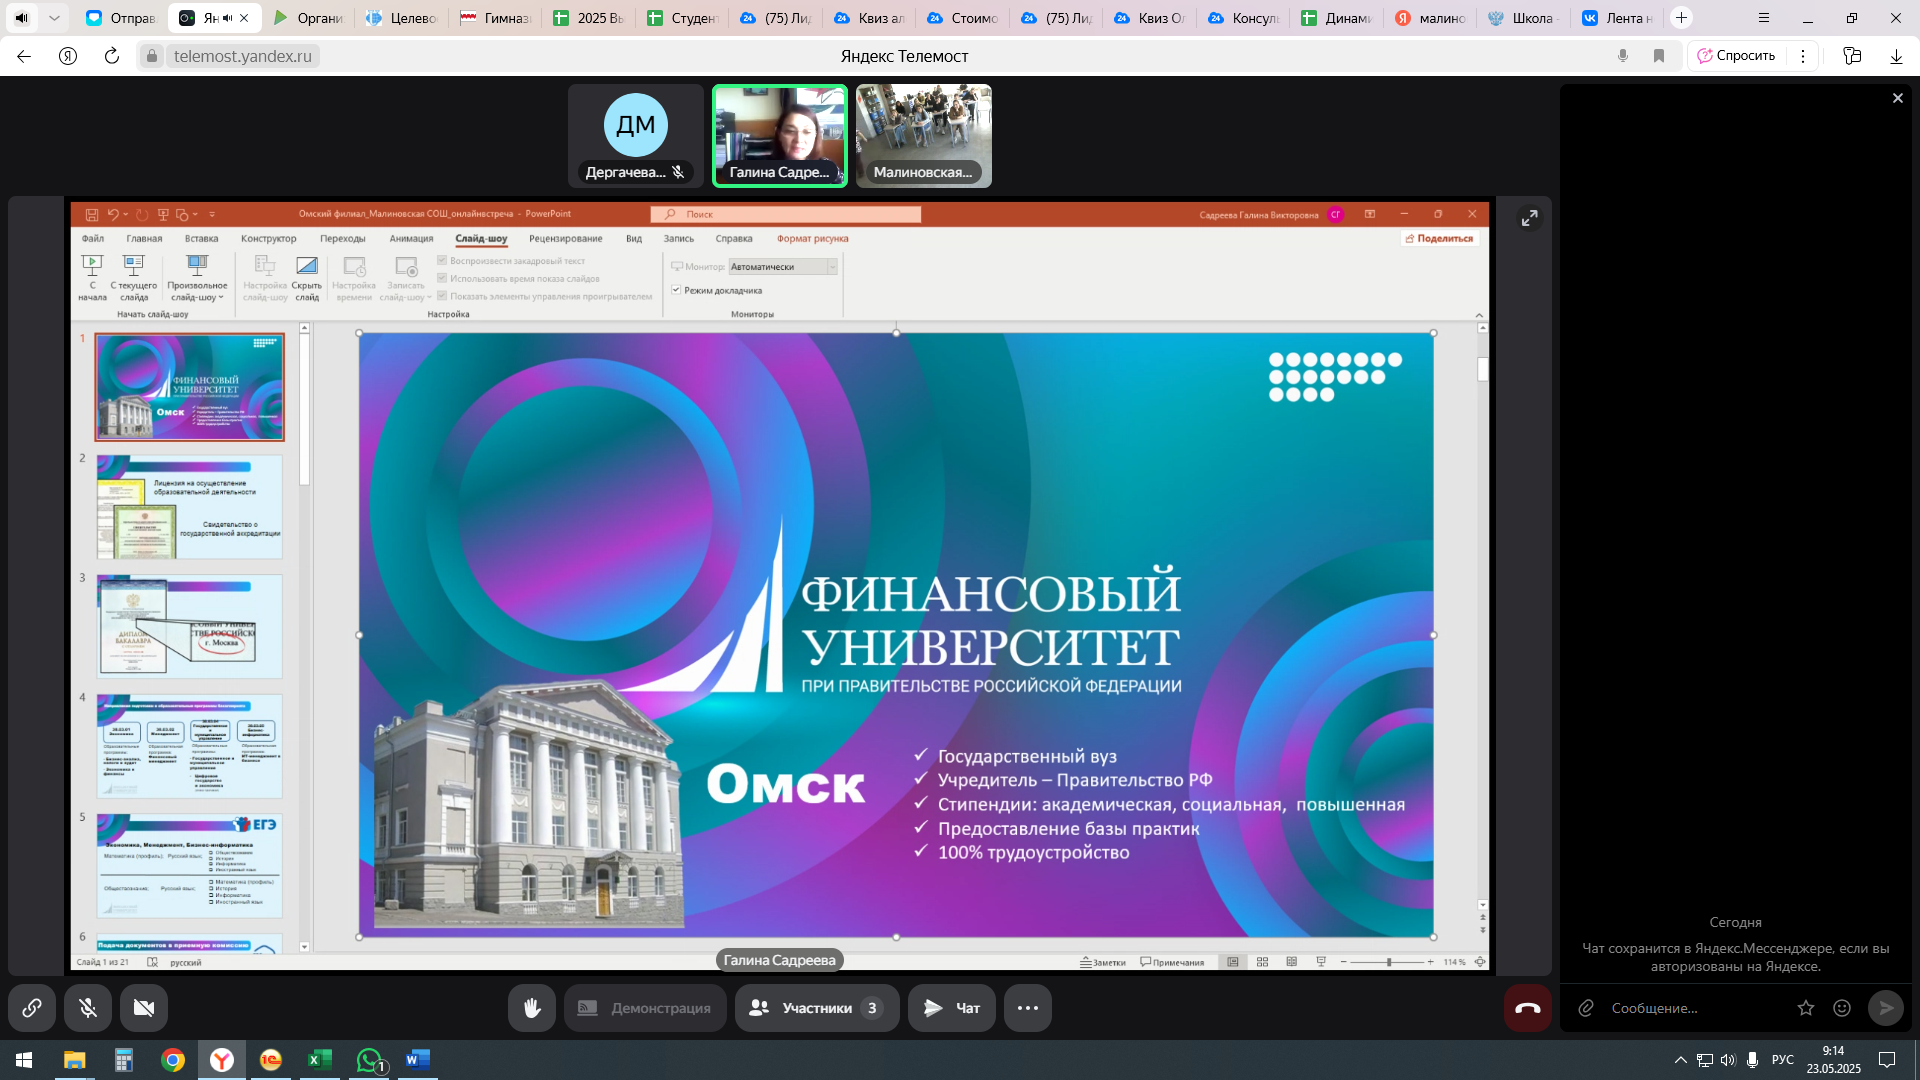The image size is (1920, 1080).
Task: Reload the Telemost page
Action: [x=112, y=56]
